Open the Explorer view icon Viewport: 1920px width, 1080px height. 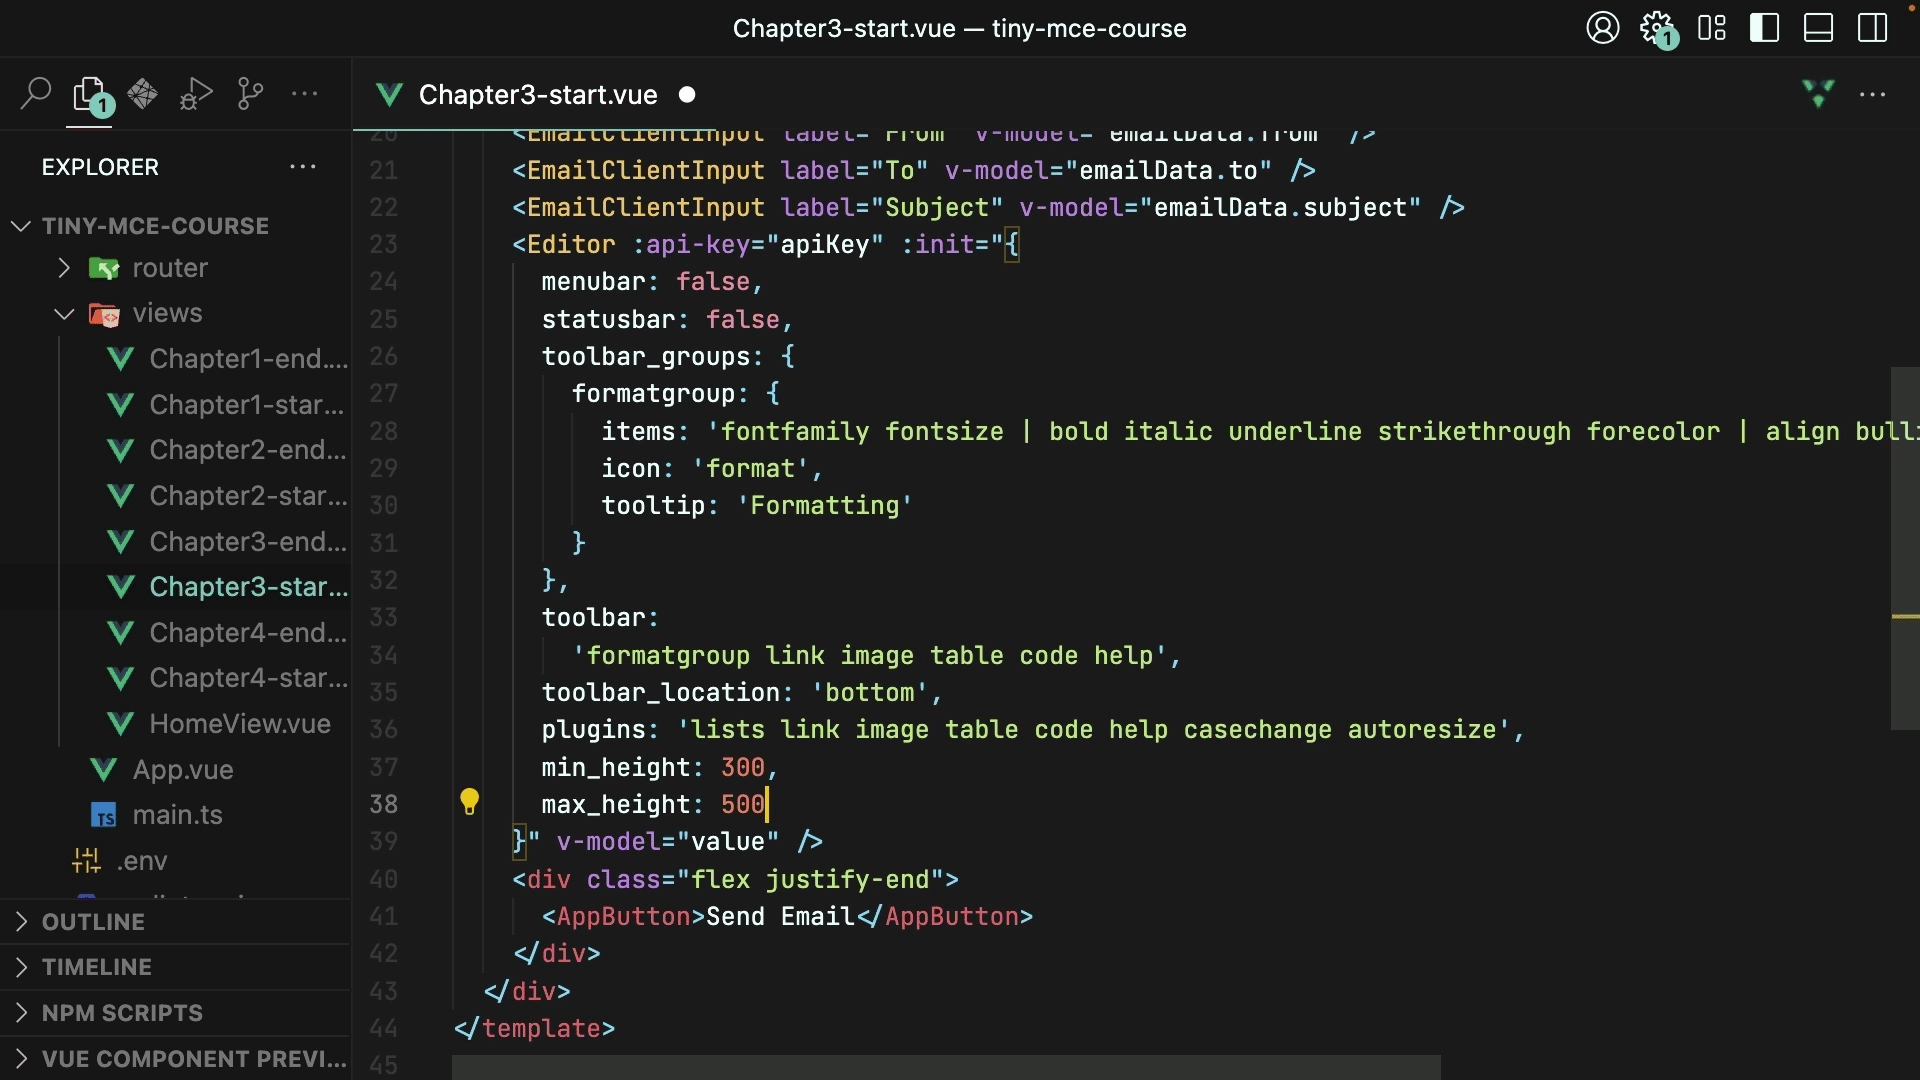point(92,96)
